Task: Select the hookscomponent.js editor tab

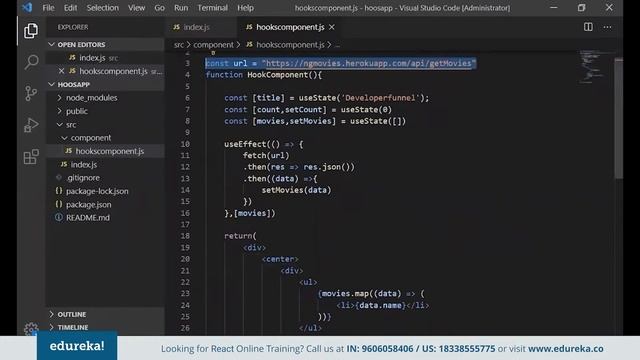Action: pyautogui.click(x=290, y=27)
